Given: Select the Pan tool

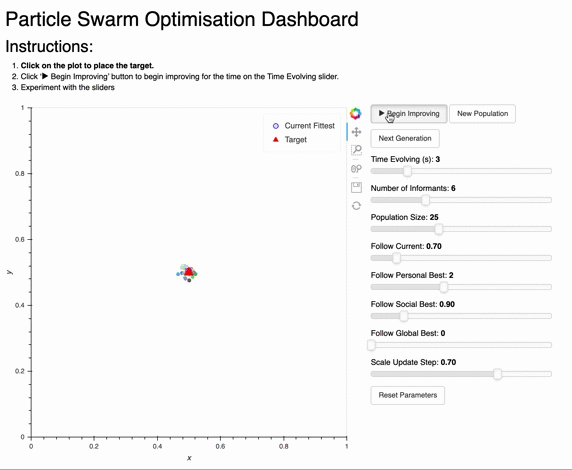Looking at the screenshot, I should pyautogui.click(x=356, y=132).
